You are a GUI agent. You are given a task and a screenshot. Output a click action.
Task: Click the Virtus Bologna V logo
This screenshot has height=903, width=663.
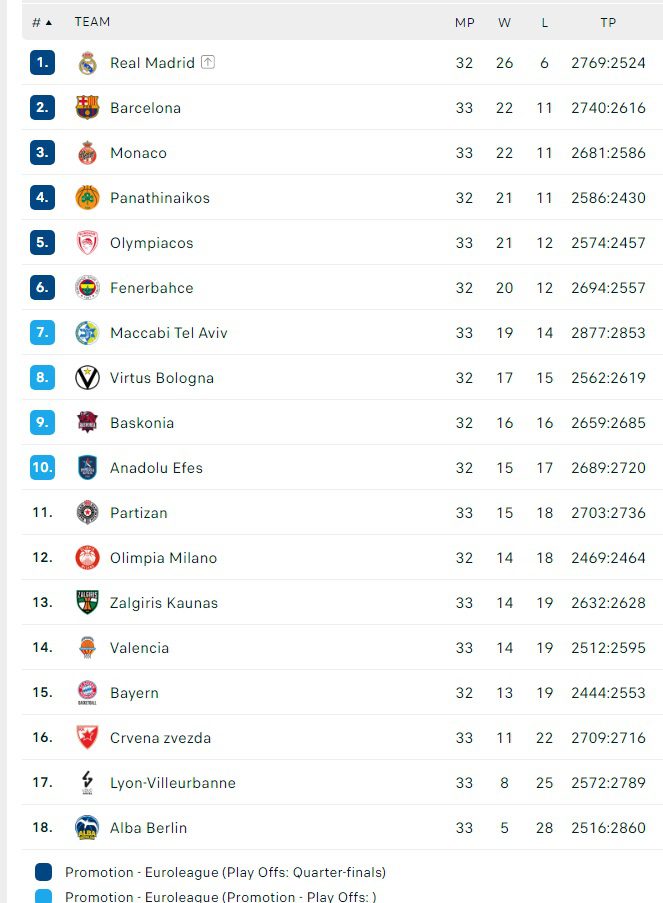click(88, 378)
